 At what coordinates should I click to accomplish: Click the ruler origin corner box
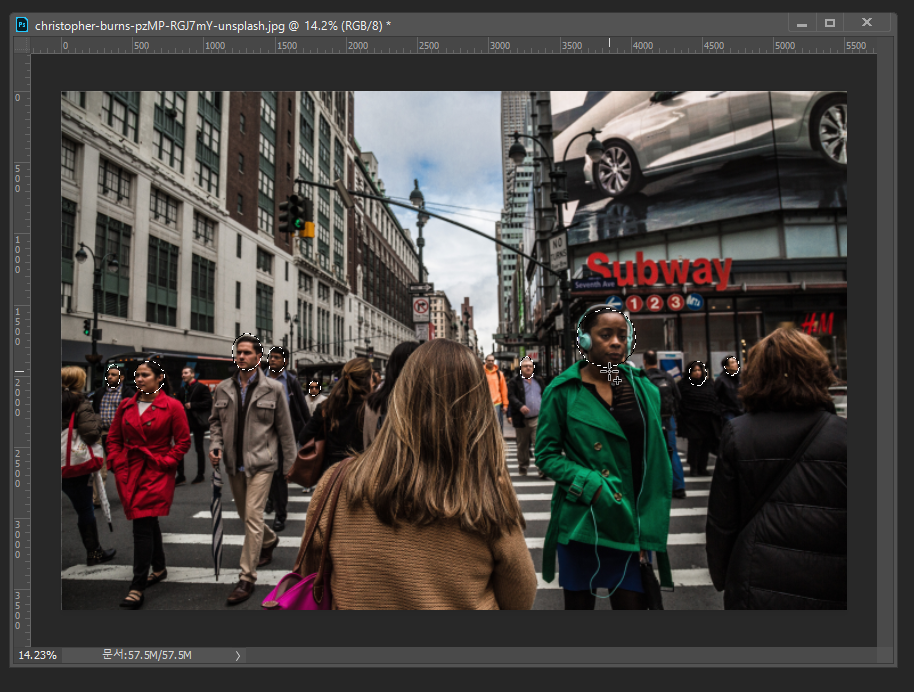(22, 45)
